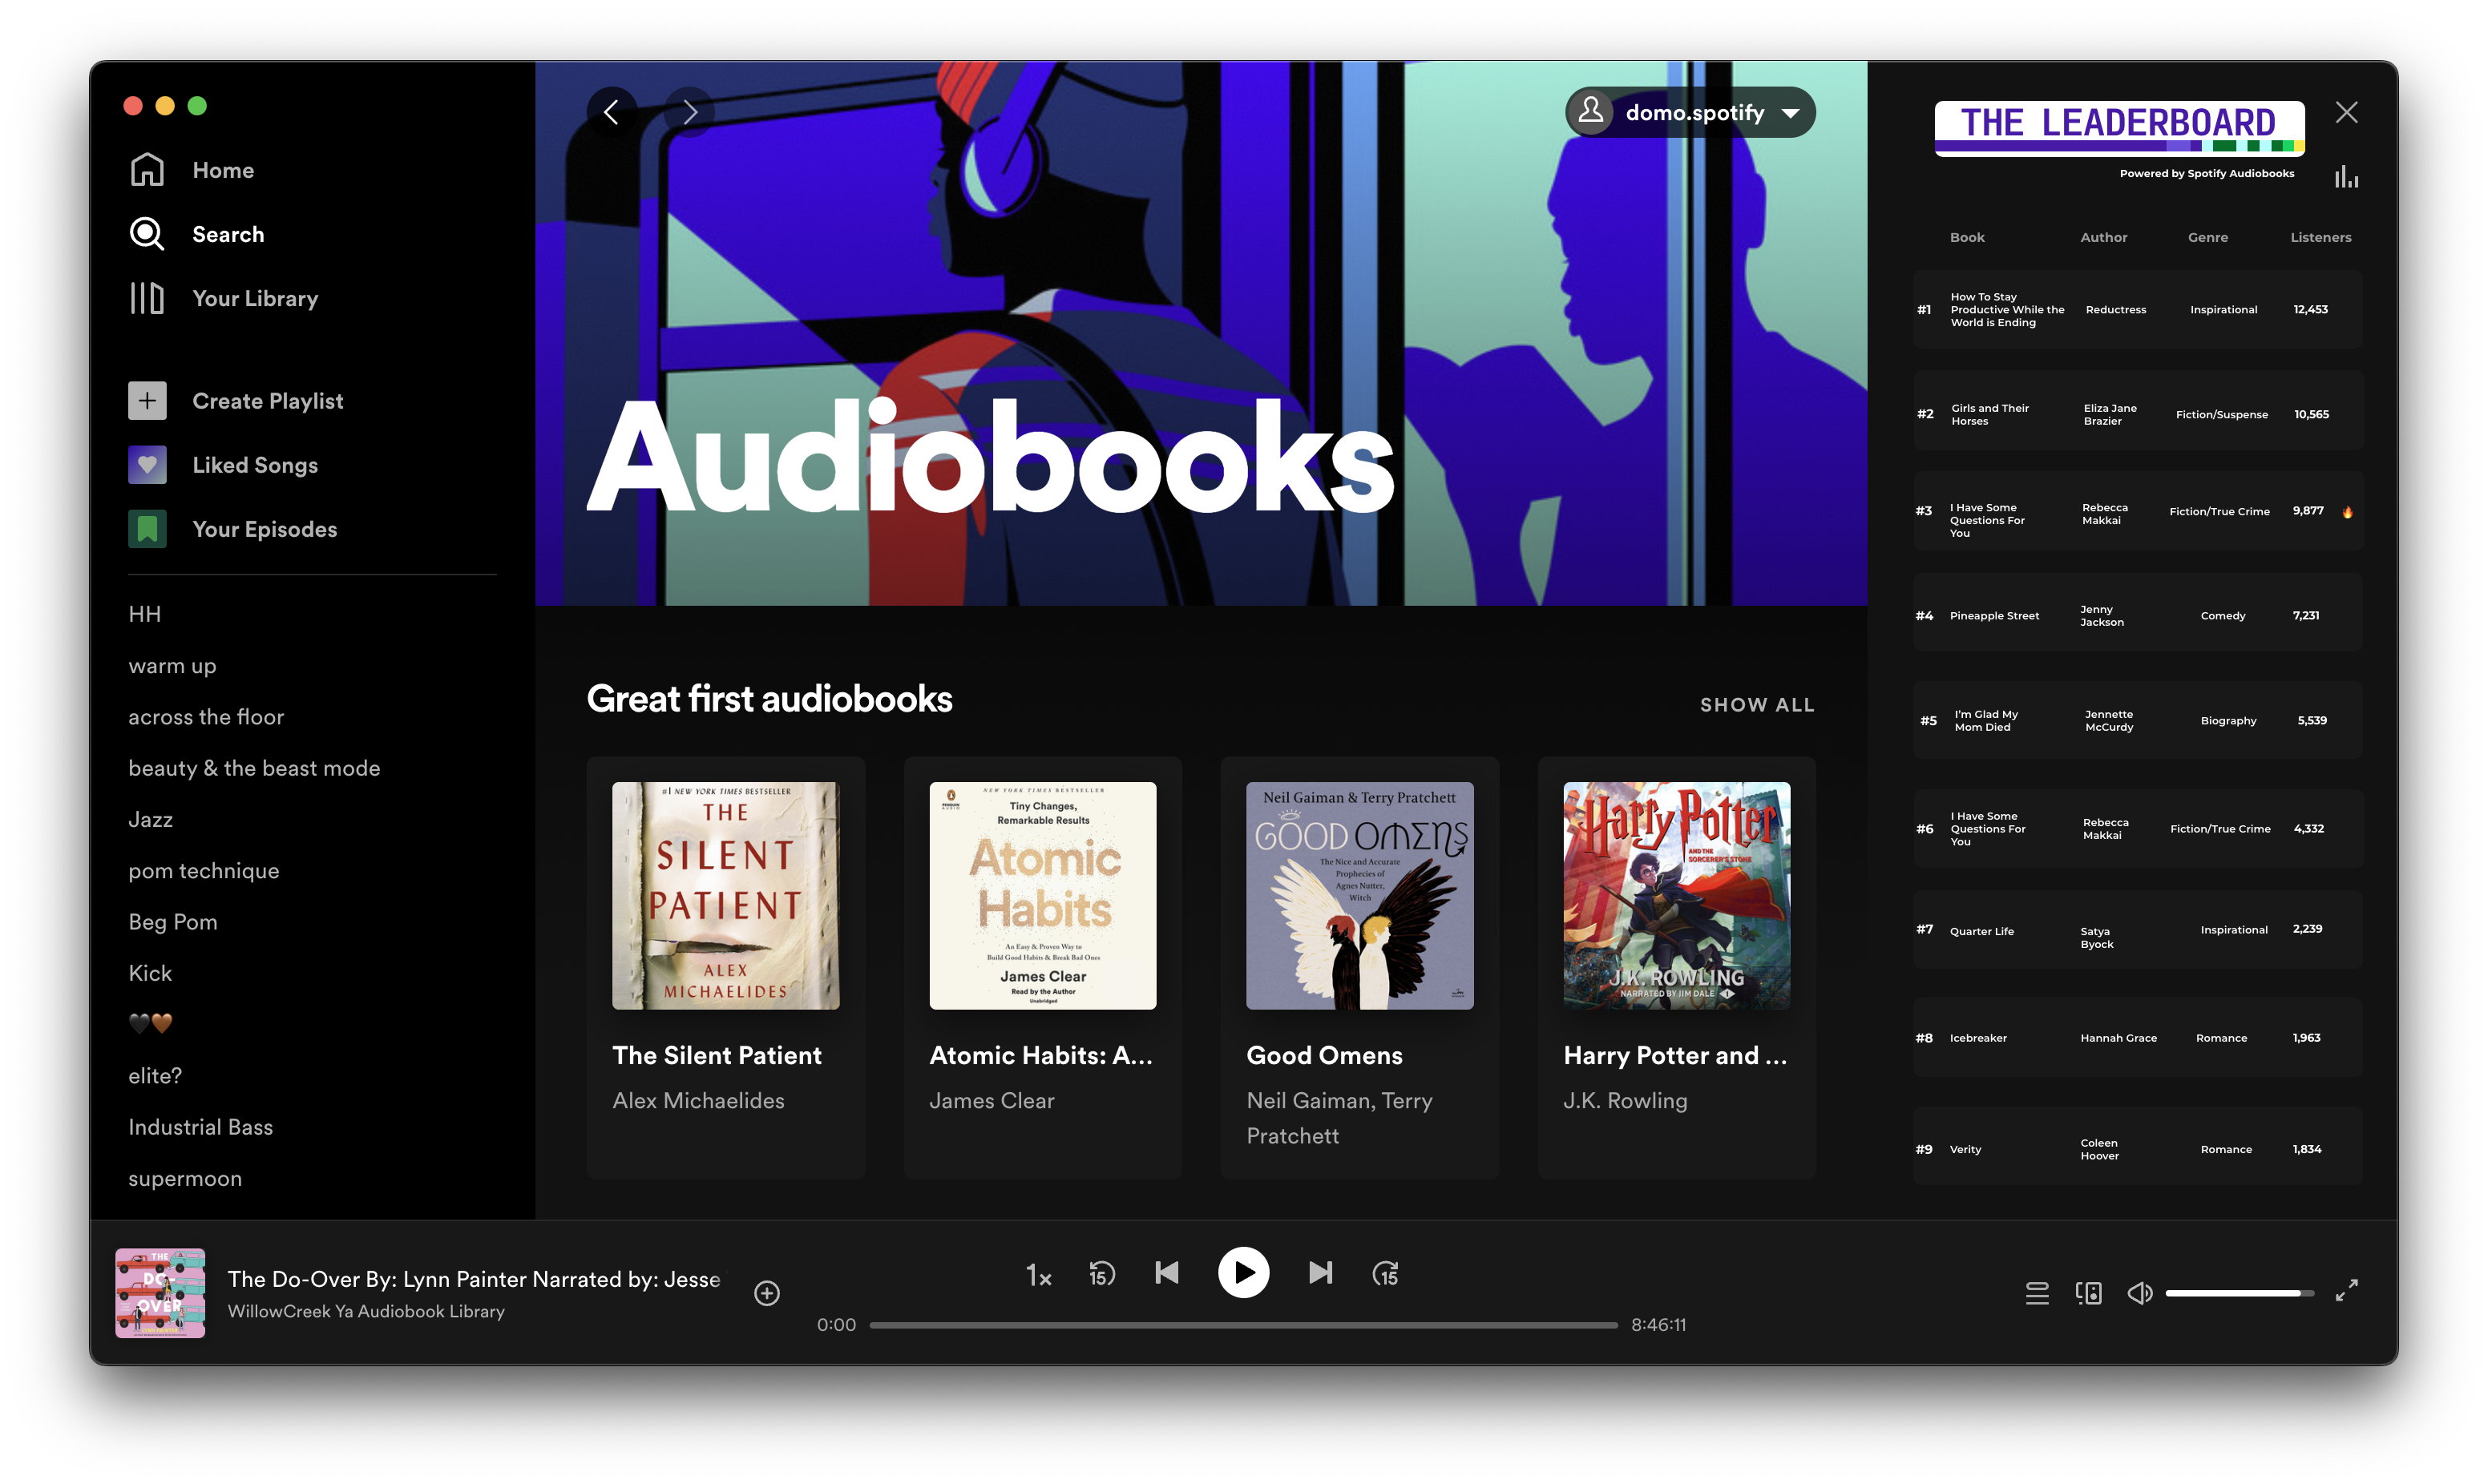Open the Atomic Habits audiobook cover

[1042, 895]
